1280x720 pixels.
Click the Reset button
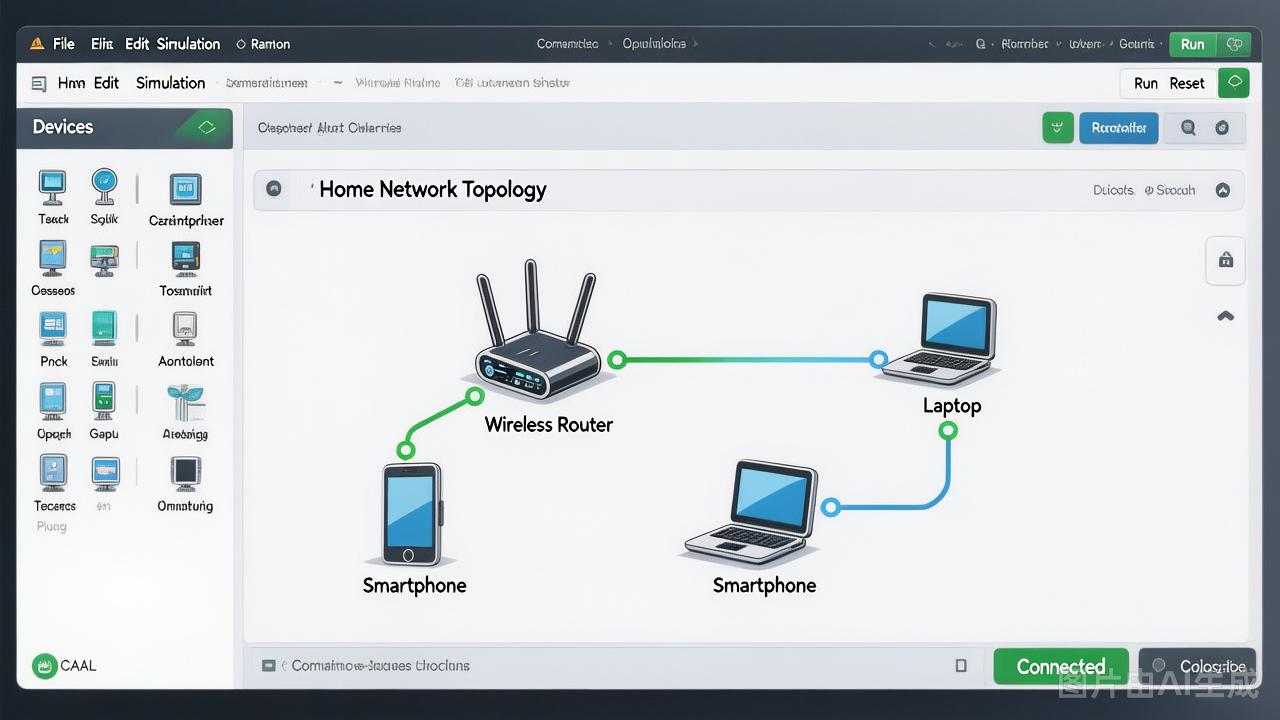tap(1187, 83)
